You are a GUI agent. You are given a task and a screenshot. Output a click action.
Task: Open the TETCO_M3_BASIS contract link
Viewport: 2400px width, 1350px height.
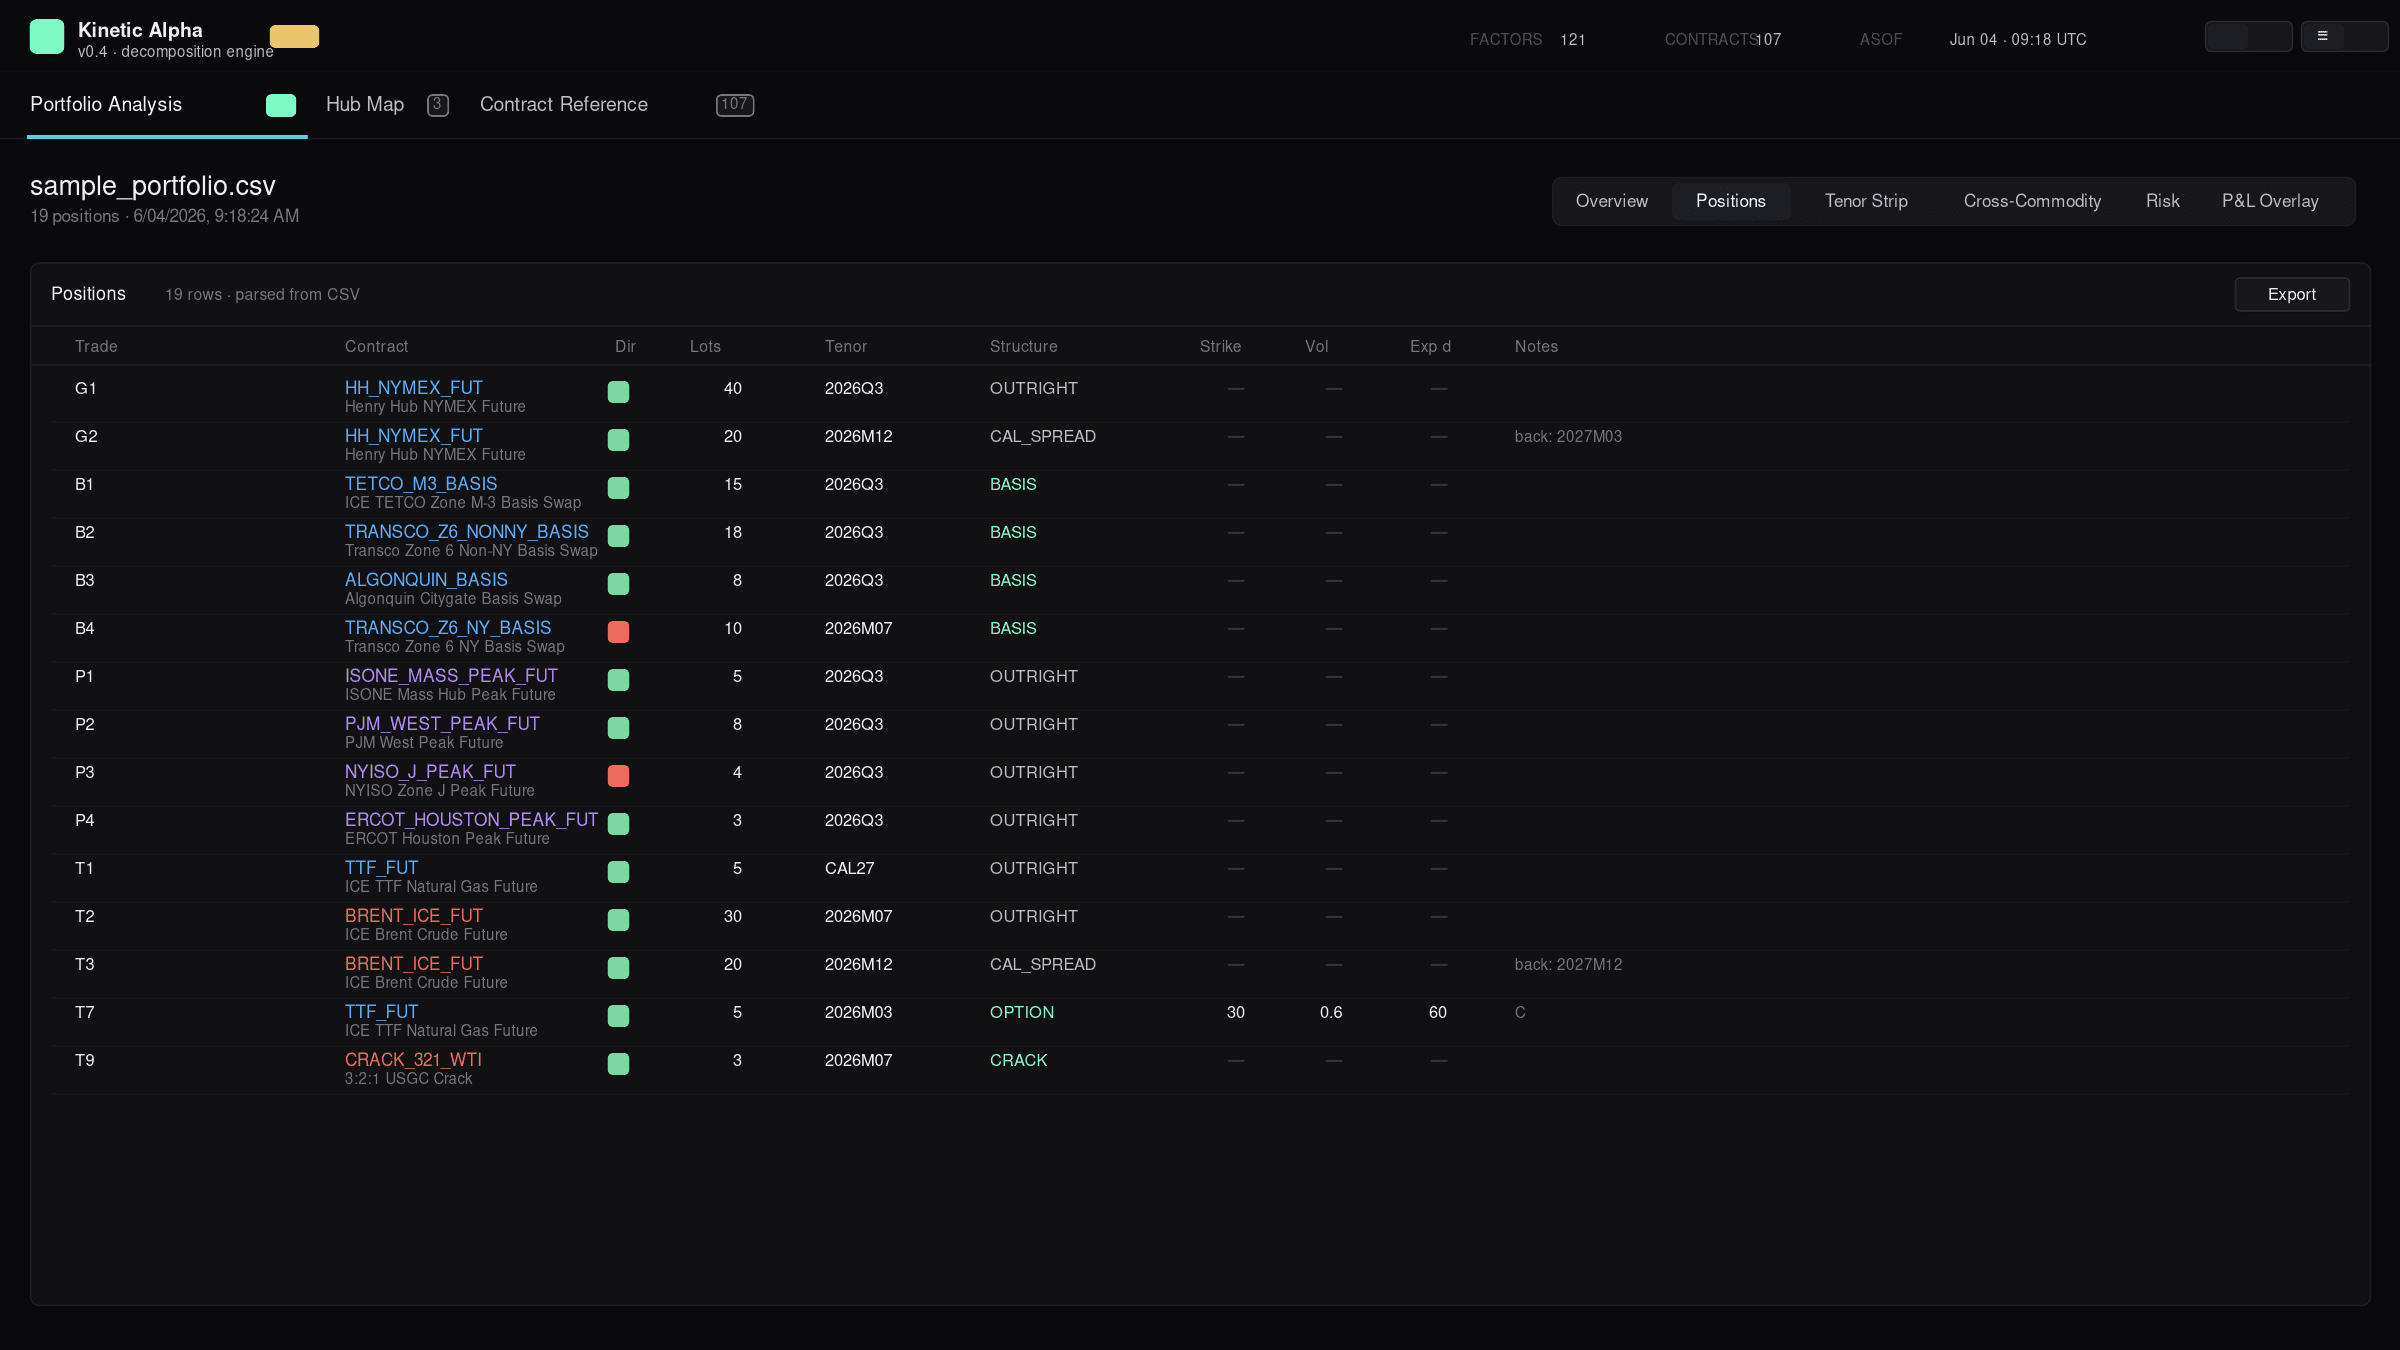click(x=421, y=484)
